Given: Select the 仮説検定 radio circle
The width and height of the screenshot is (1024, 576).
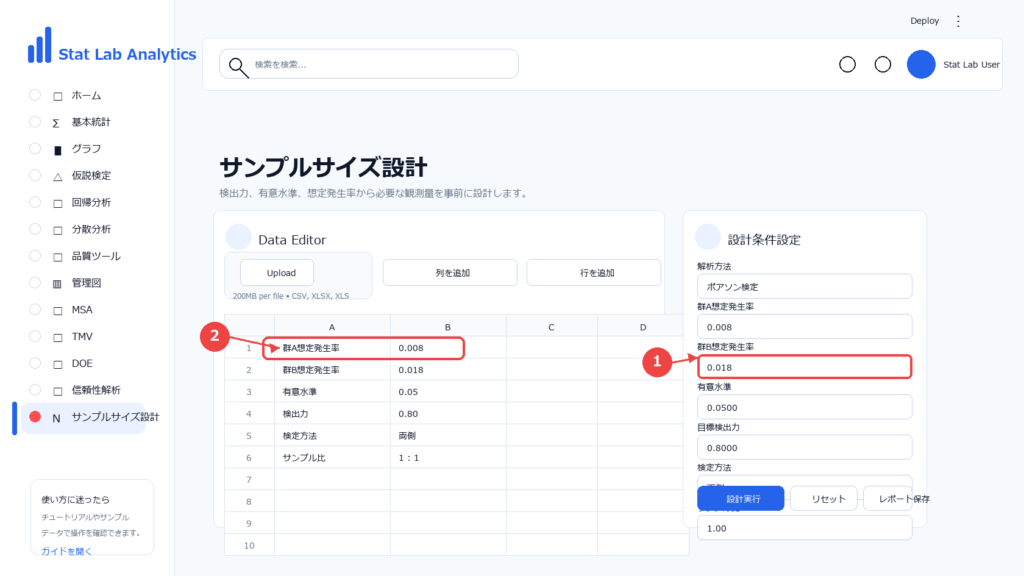Looking at the screenshot, I should (x=35, y=175).
